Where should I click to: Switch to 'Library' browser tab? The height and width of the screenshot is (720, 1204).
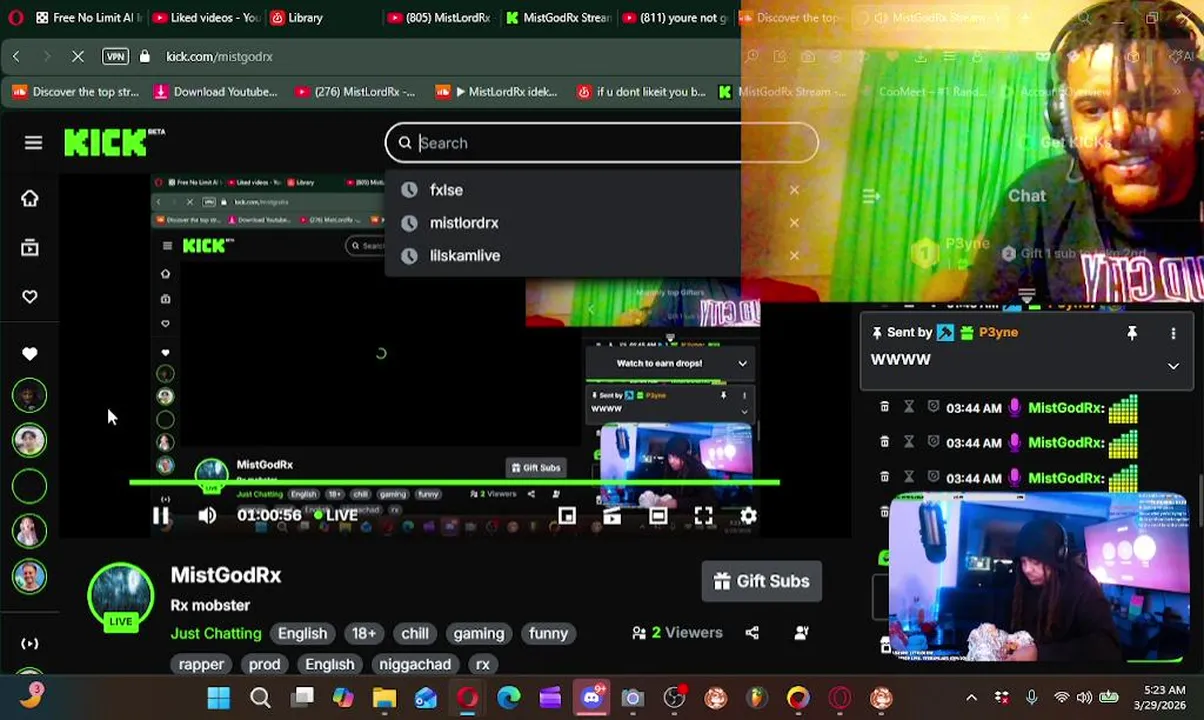295,18
